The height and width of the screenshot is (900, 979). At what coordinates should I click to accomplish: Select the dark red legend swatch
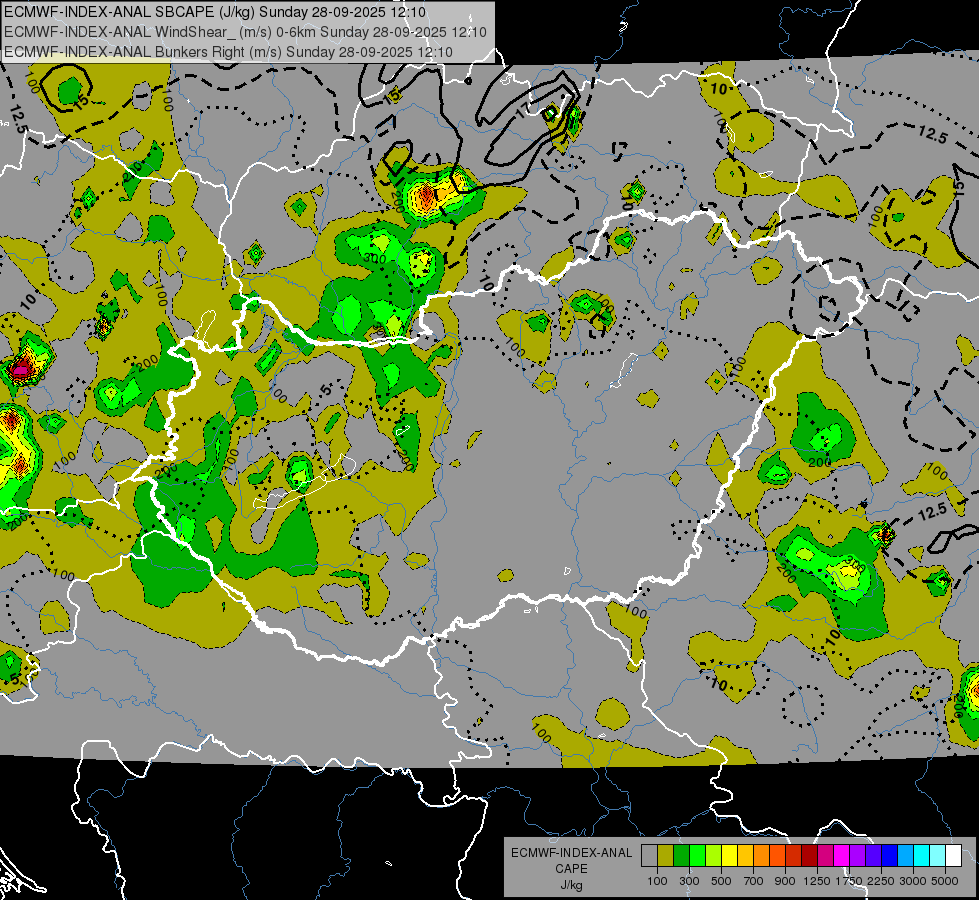[810, 856]
